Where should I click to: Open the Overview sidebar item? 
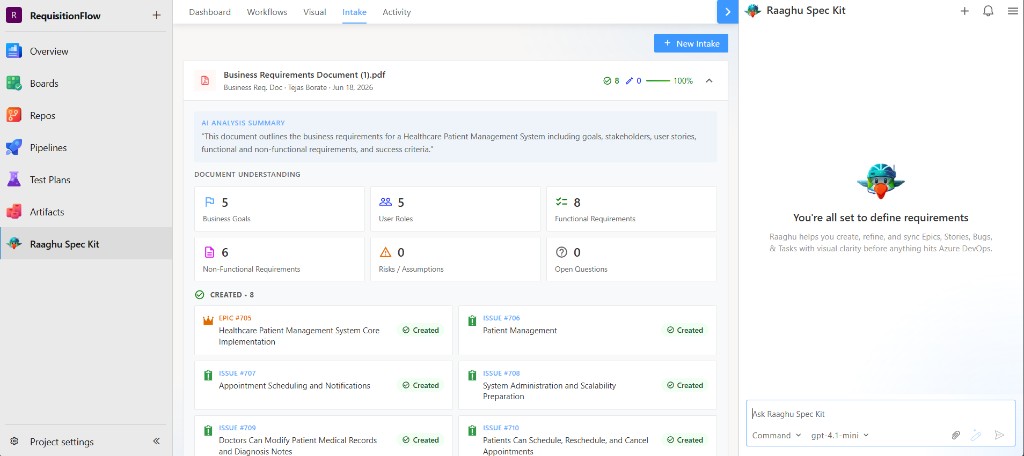tap(86, 52)
